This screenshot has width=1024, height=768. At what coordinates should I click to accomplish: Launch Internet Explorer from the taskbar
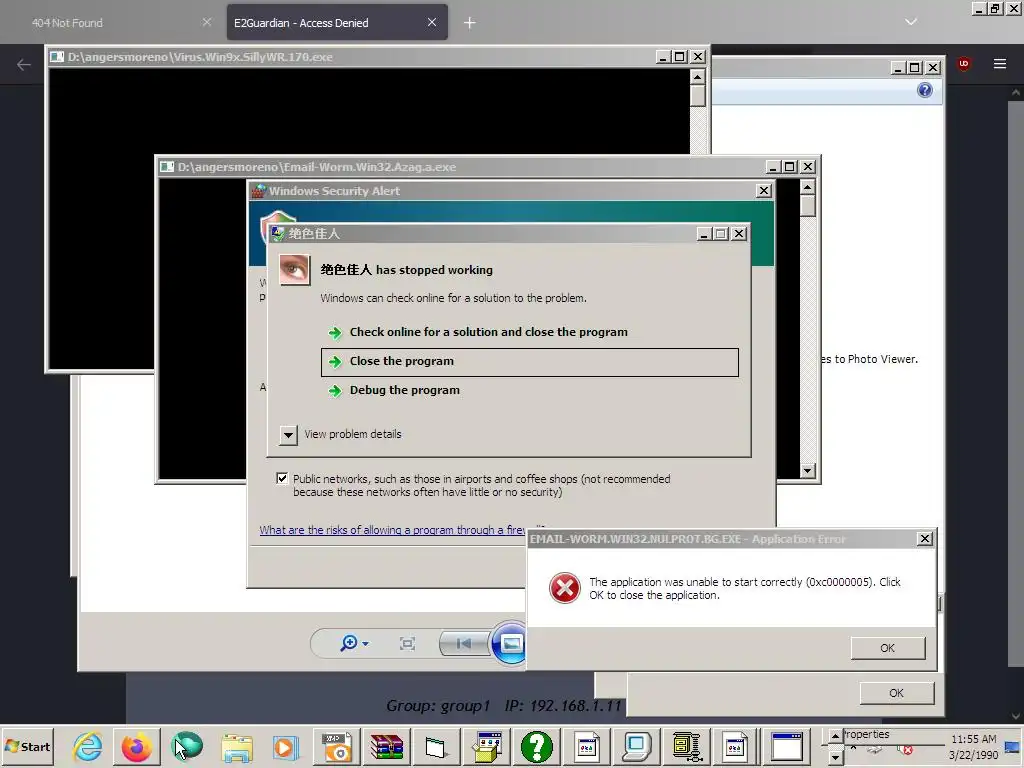click(x=88, y=747)
